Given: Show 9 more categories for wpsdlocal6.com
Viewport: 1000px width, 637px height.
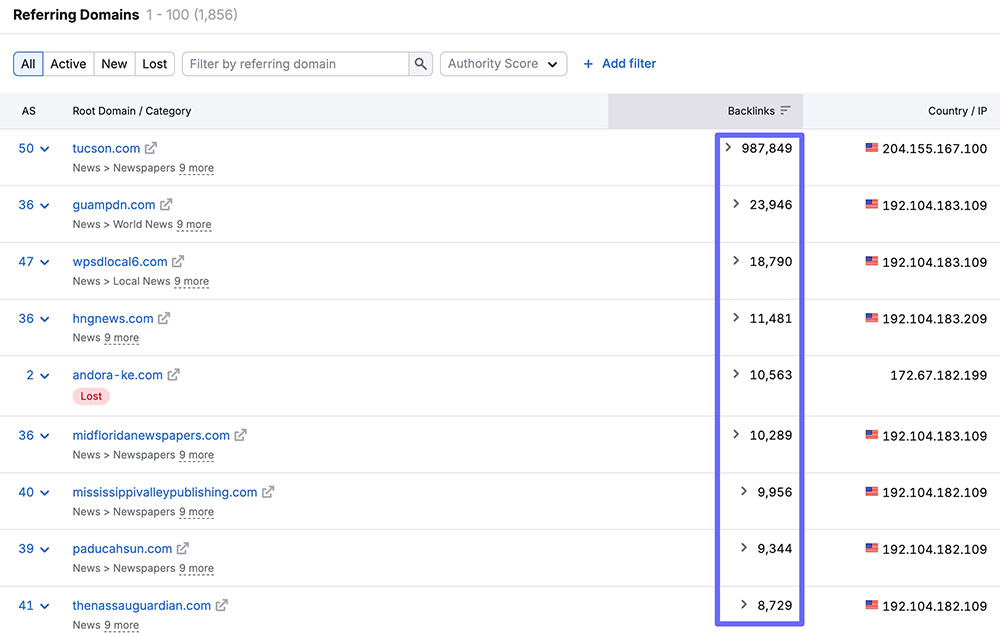Looking at the screenshot, I should pyautogui.click(x=191, y=281).
